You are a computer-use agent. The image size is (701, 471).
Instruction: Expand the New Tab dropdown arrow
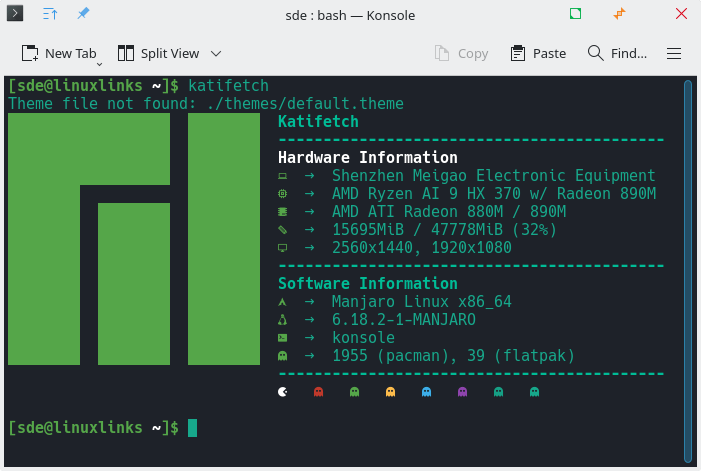click(99, 62)
